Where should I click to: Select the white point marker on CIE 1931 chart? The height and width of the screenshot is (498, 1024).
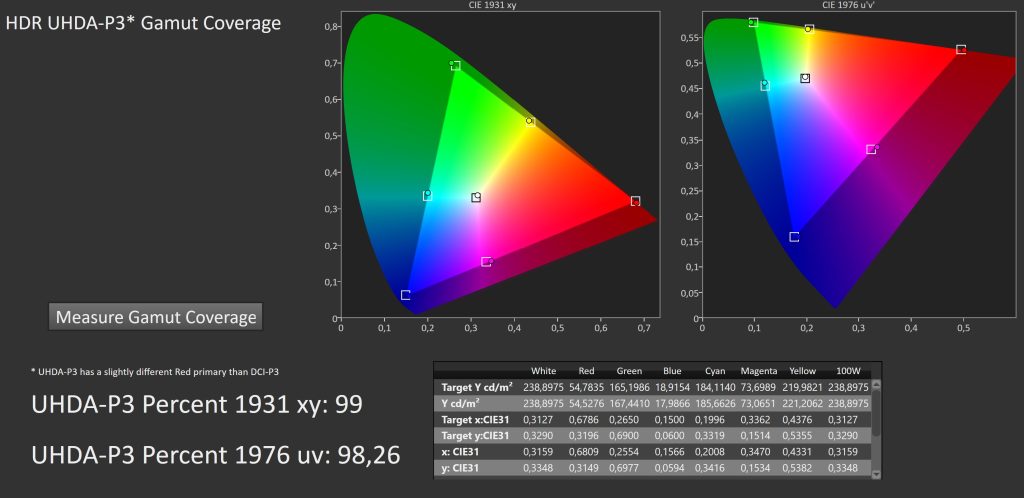476,197
